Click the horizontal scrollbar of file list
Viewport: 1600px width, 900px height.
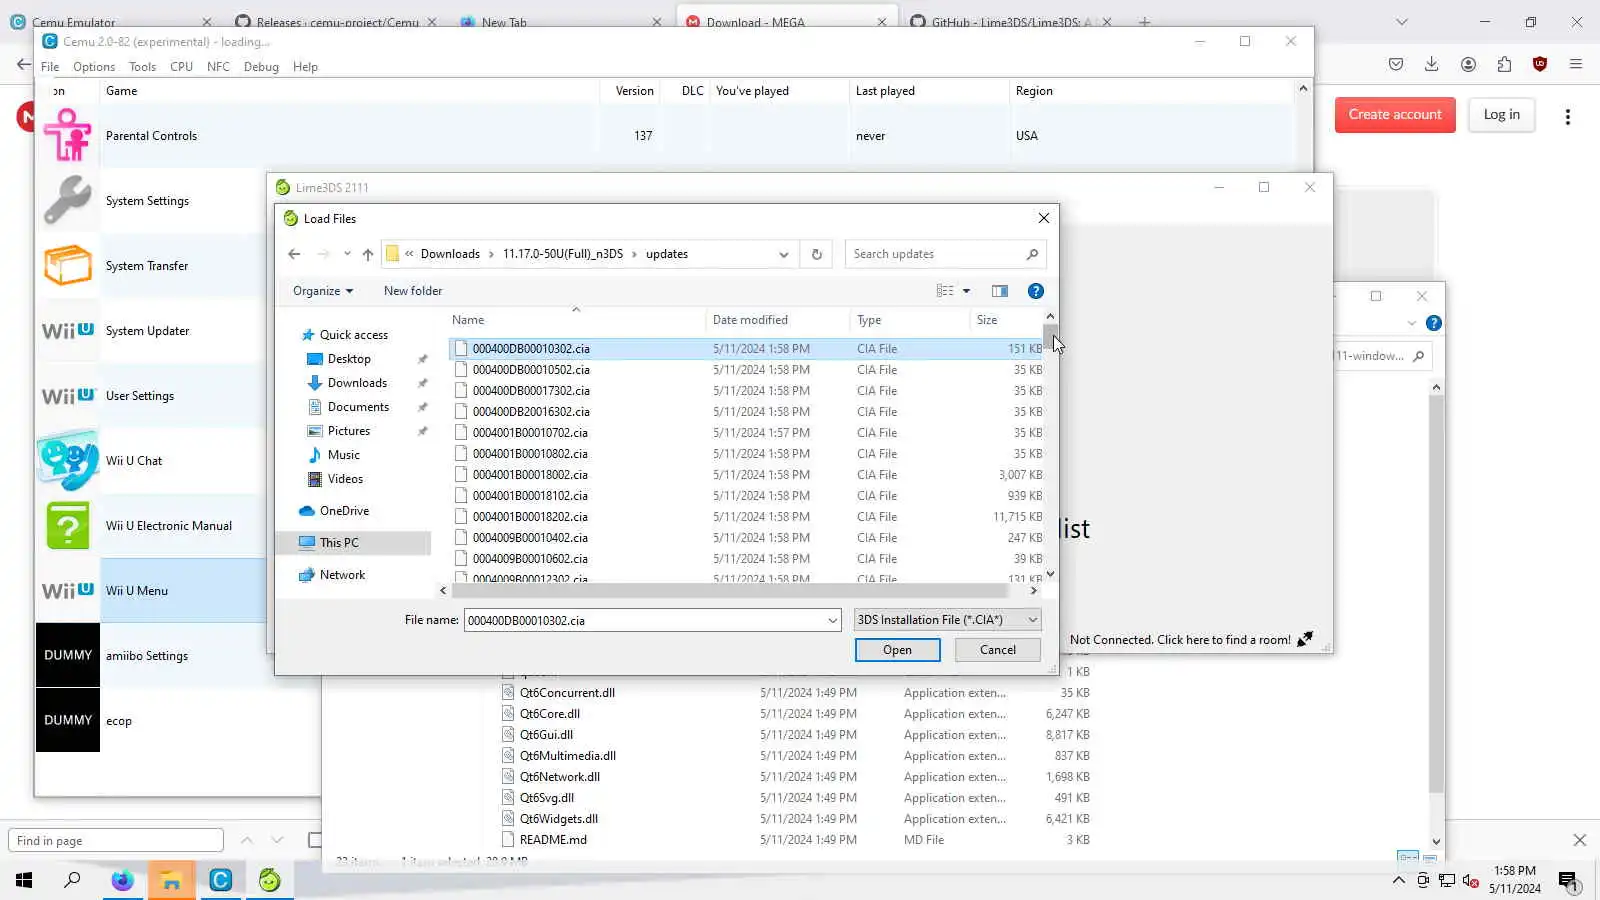pos(729,591)
